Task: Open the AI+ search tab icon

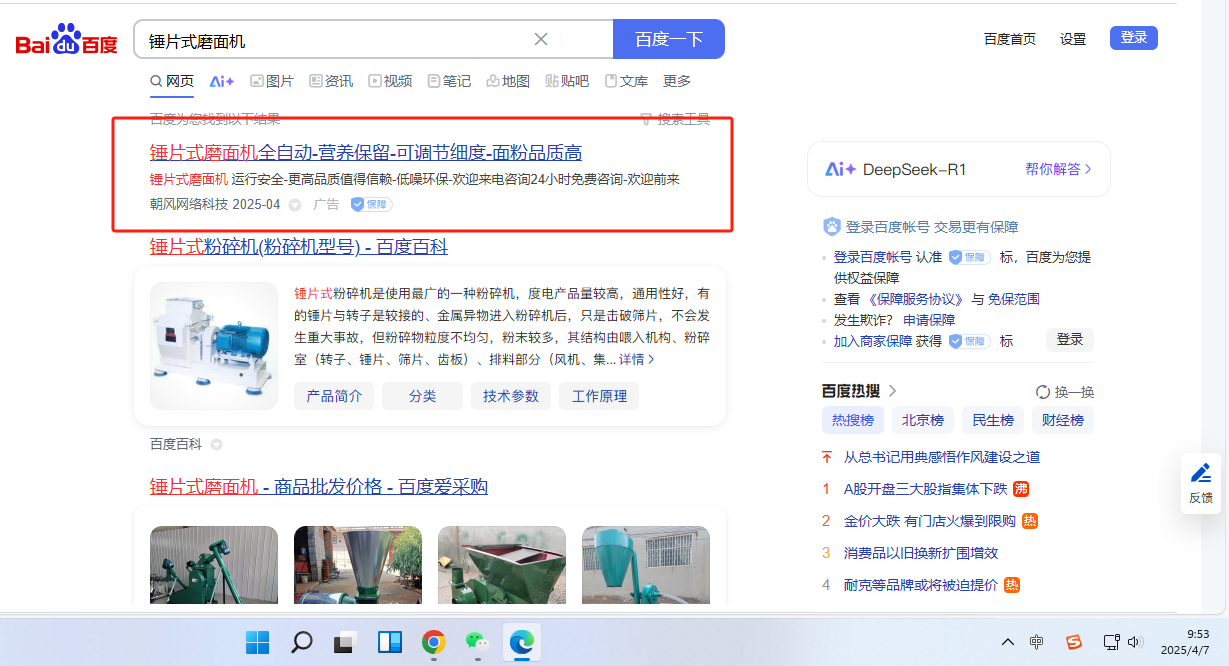Action: click(221, 81)
